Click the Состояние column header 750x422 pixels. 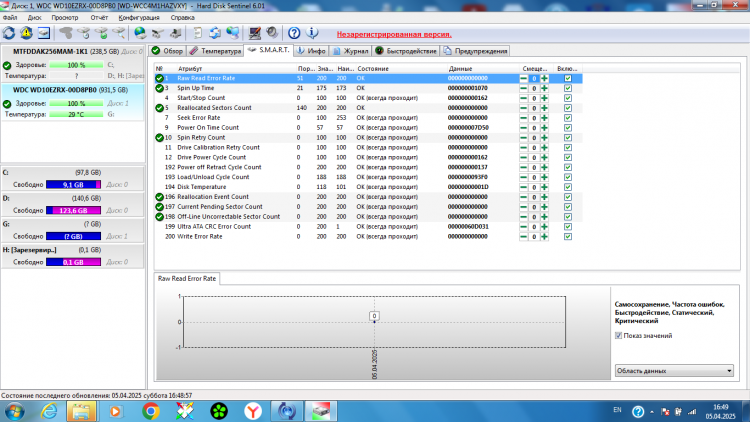coord(401,69)
